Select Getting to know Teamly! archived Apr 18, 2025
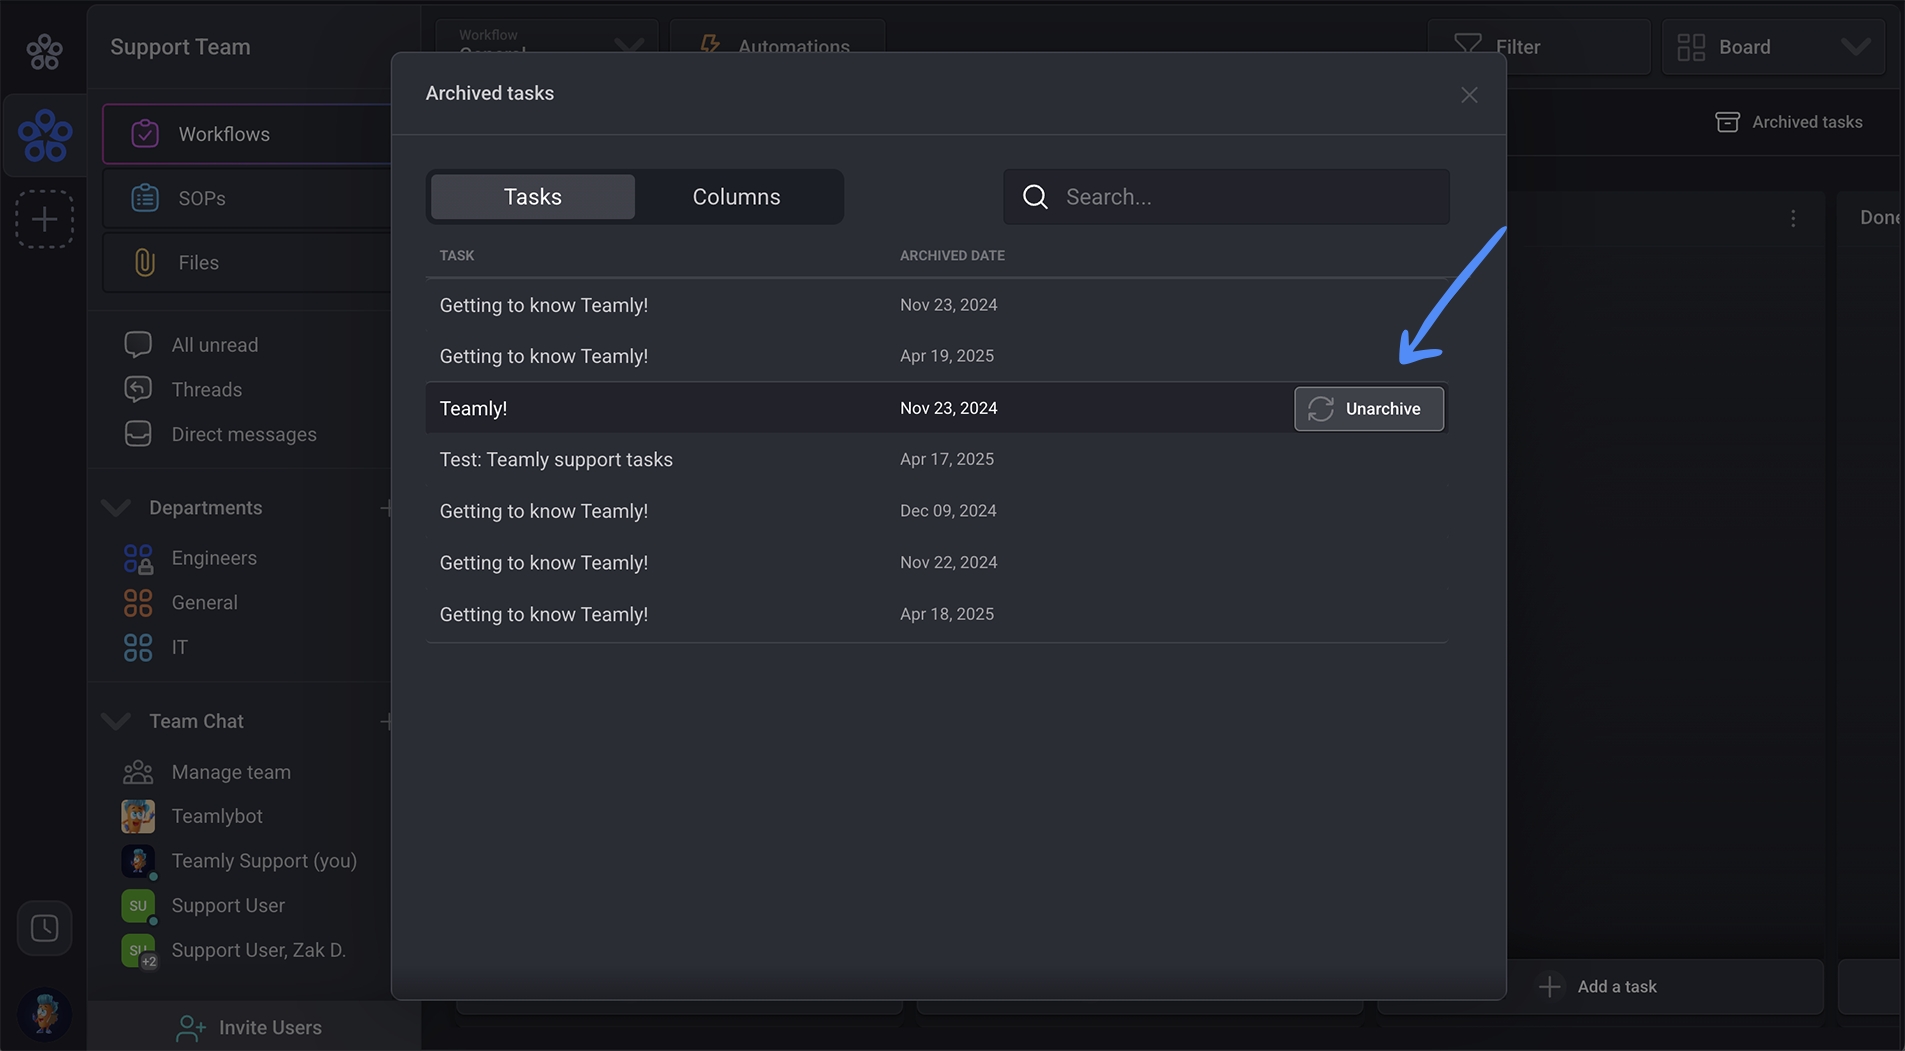1905x1051 pixels. (x=936, y=614)
